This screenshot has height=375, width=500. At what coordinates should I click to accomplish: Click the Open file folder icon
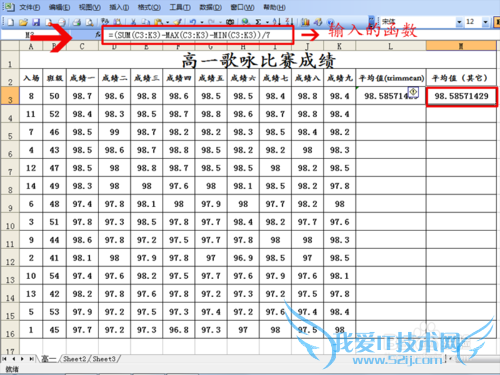(x=23, y=22)
